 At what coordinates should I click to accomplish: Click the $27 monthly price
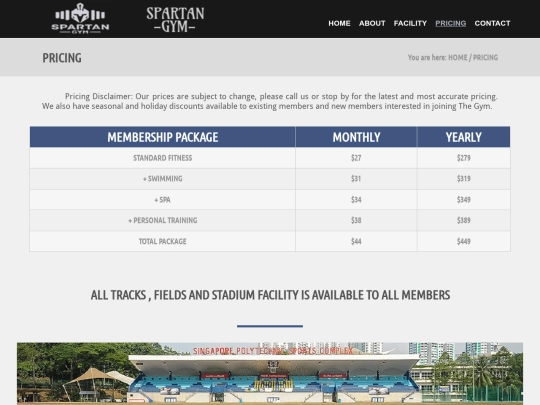(356, 158)
